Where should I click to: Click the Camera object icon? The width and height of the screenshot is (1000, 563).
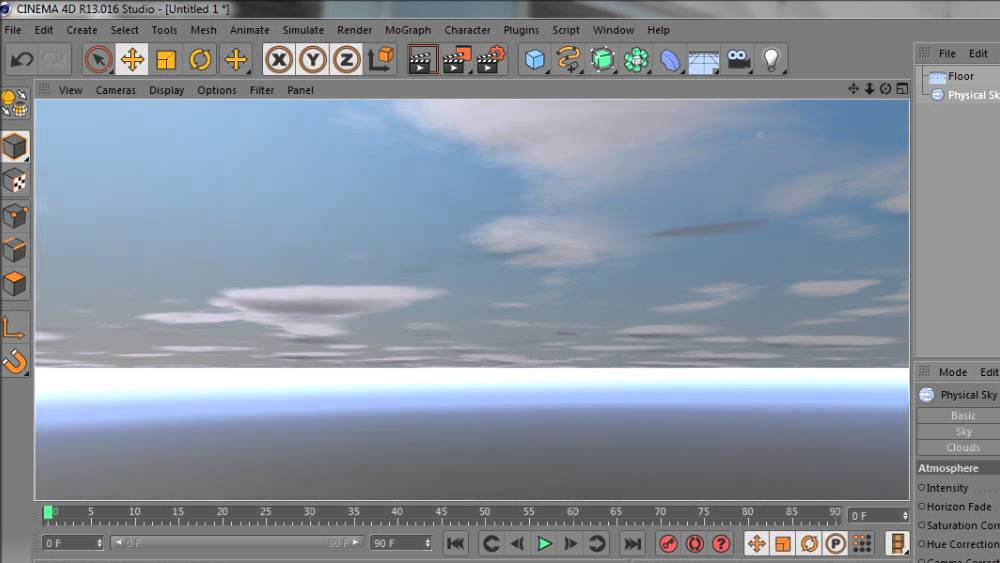click(738, 60)
